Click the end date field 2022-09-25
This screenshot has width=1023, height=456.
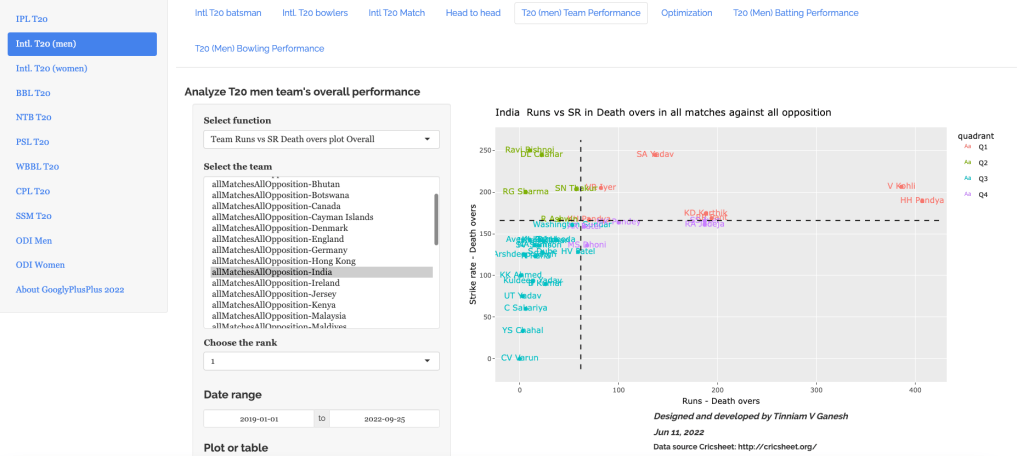(x=384, y=419)
